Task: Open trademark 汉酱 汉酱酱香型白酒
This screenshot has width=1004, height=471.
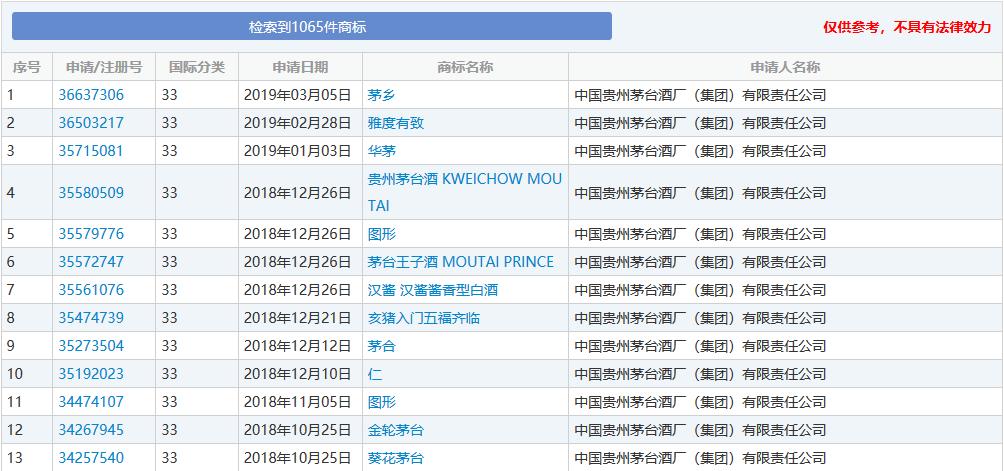Action: [x=433, y=290]
